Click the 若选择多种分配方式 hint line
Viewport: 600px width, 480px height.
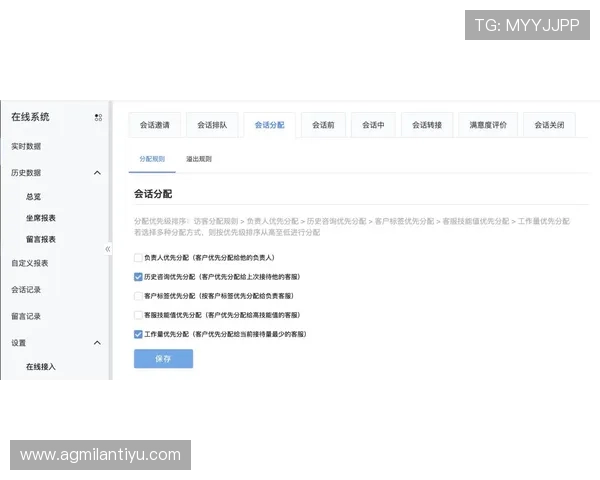[227, 232]
